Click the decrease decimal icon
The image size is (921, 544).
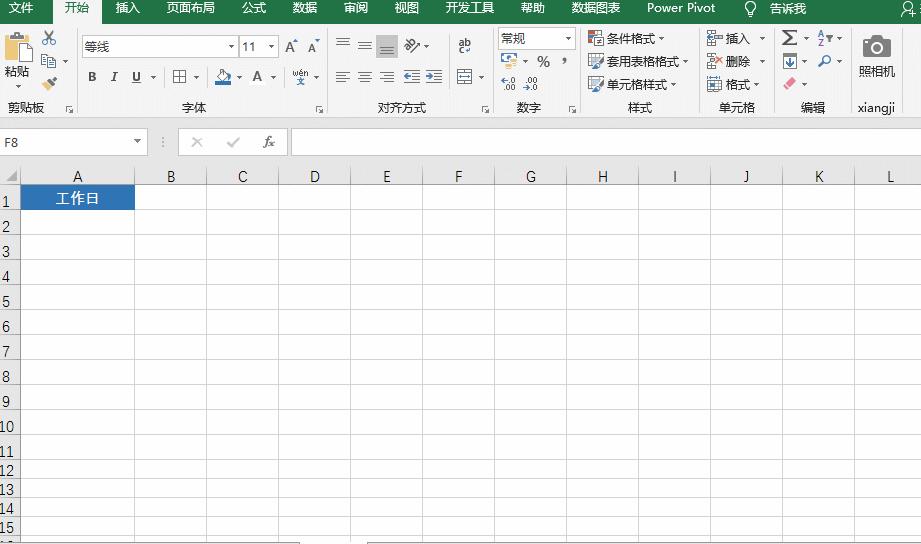pyautogui.click(x=530, y=84)
